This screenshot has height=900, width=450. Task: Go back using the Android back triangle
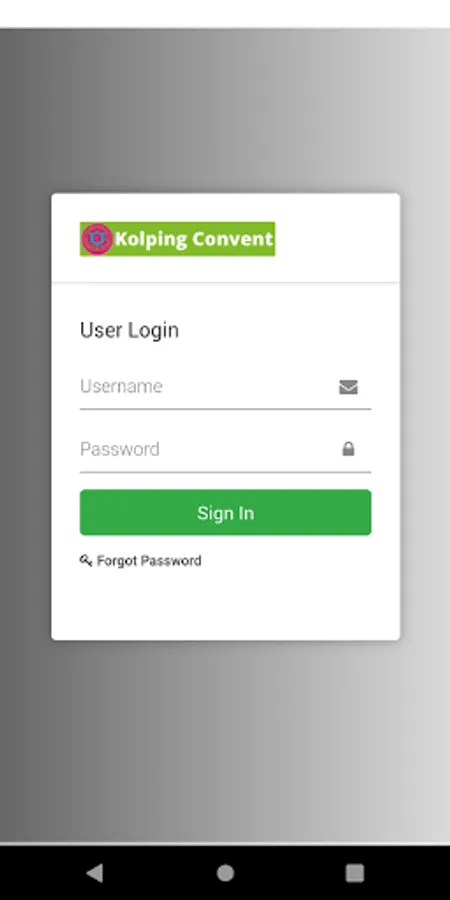[x=95, y=872]
